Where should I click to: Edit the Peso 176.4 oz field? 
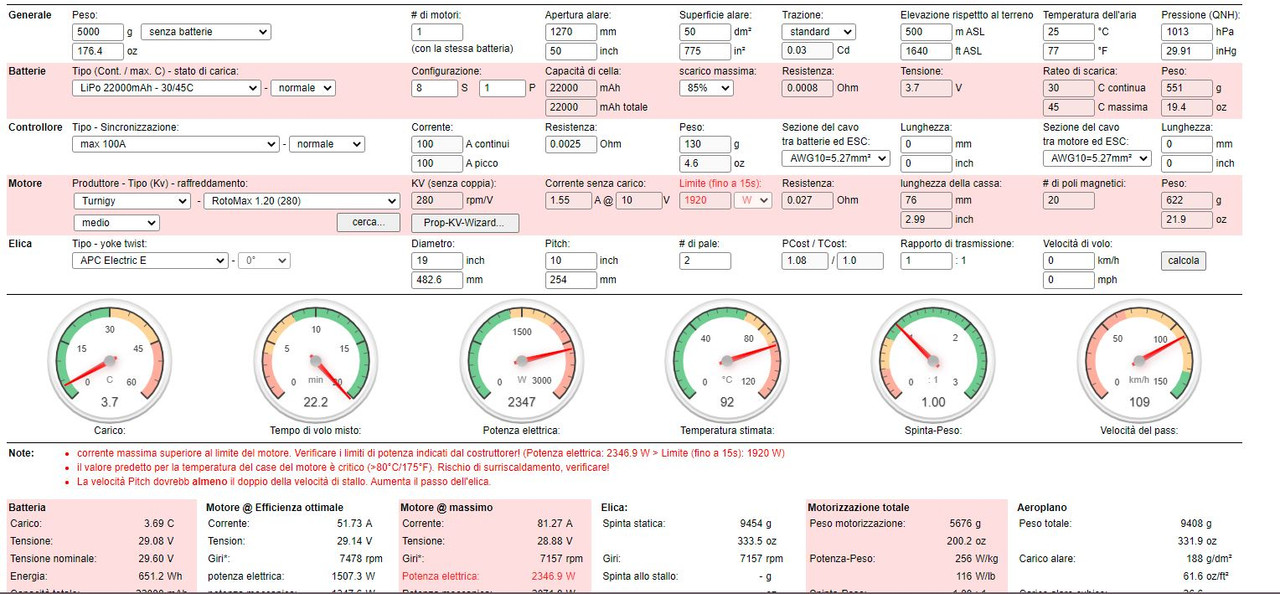click(97, 51)
